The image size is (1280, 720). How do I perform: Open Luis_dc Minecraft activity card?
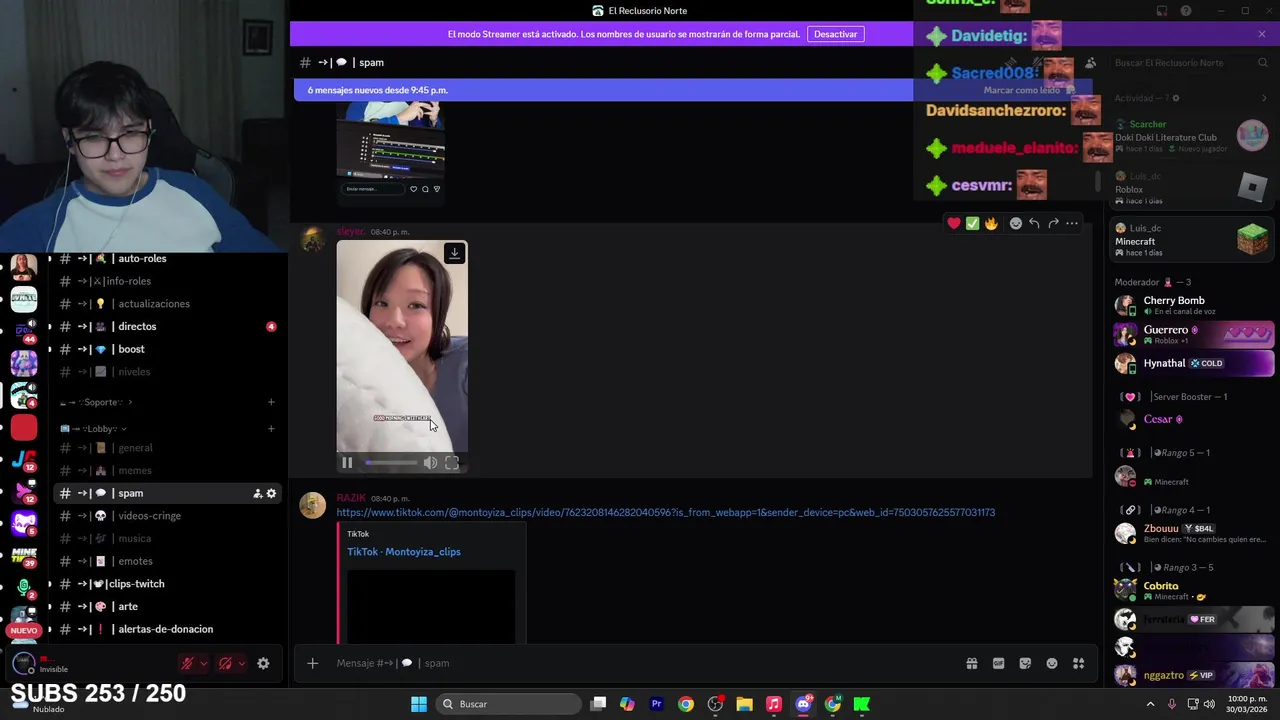click(x=1192, y=240)
